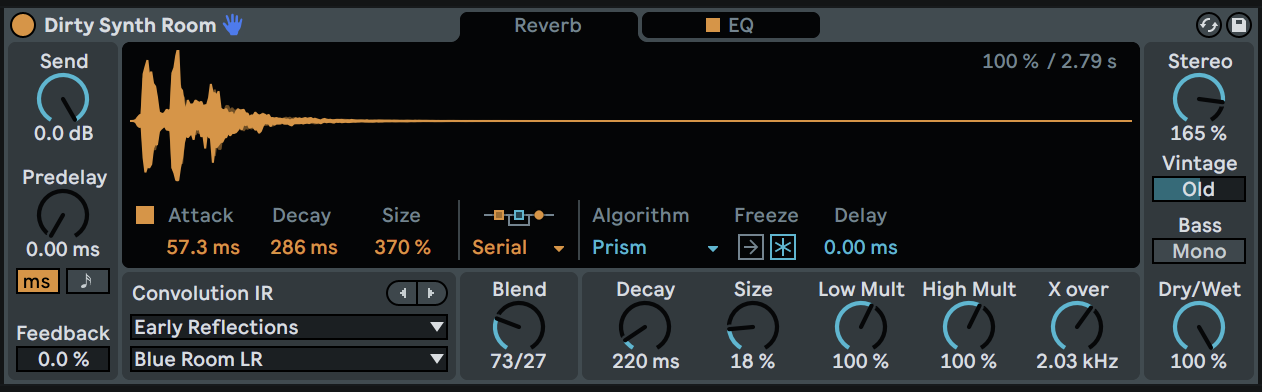
Task: Click the 100 % / 2.79 s readout
Action: [1049, 61]
